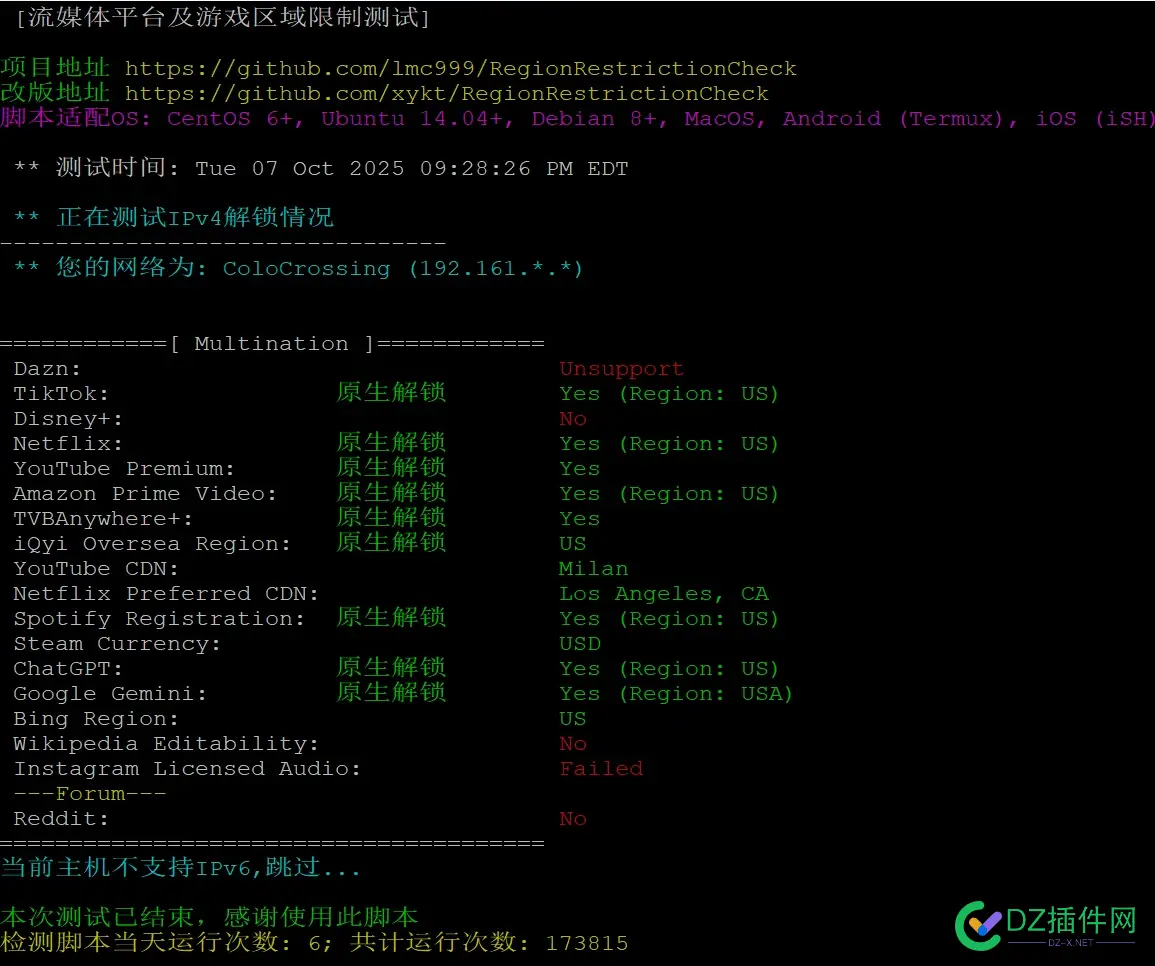Click 原生解锁 in the Netflix row
This screenshot has height=966, width=1155.
point(391,444)
